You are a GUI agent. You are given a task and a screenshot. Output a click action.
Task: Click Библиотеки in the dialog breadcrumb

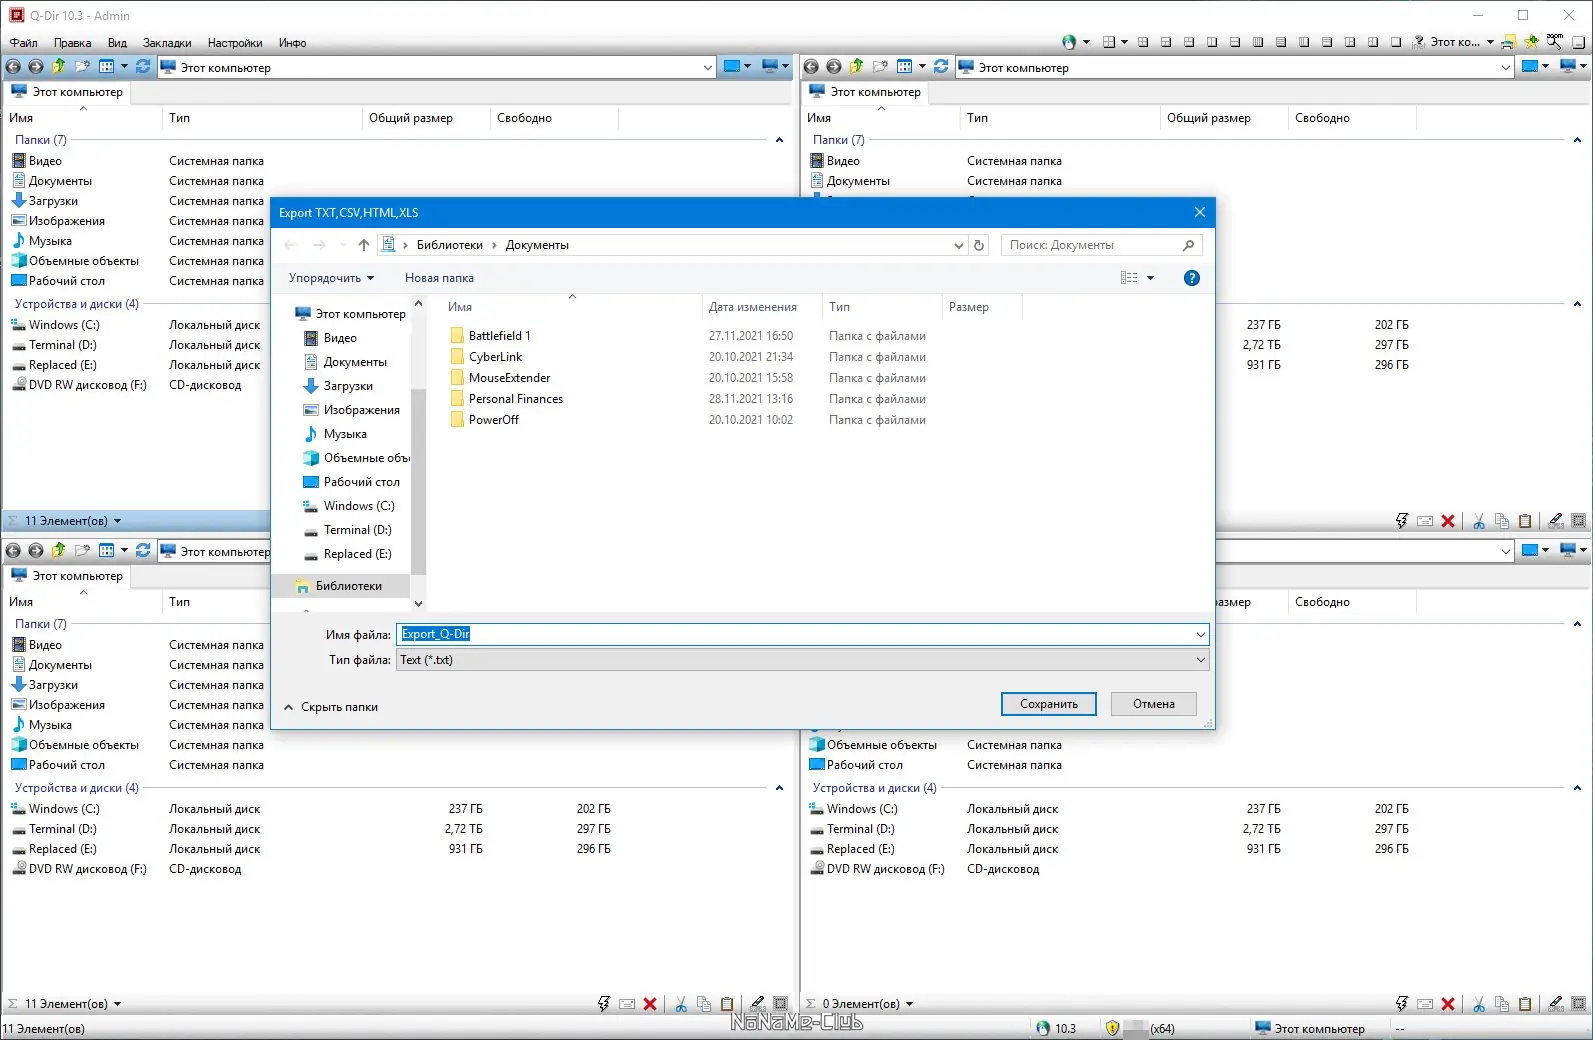point(450,245)
